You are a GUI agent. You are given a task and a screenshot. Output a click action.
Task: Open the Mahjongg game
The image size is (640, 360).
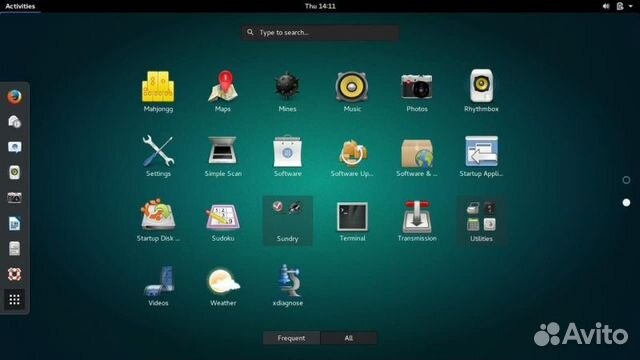[158, 91]
